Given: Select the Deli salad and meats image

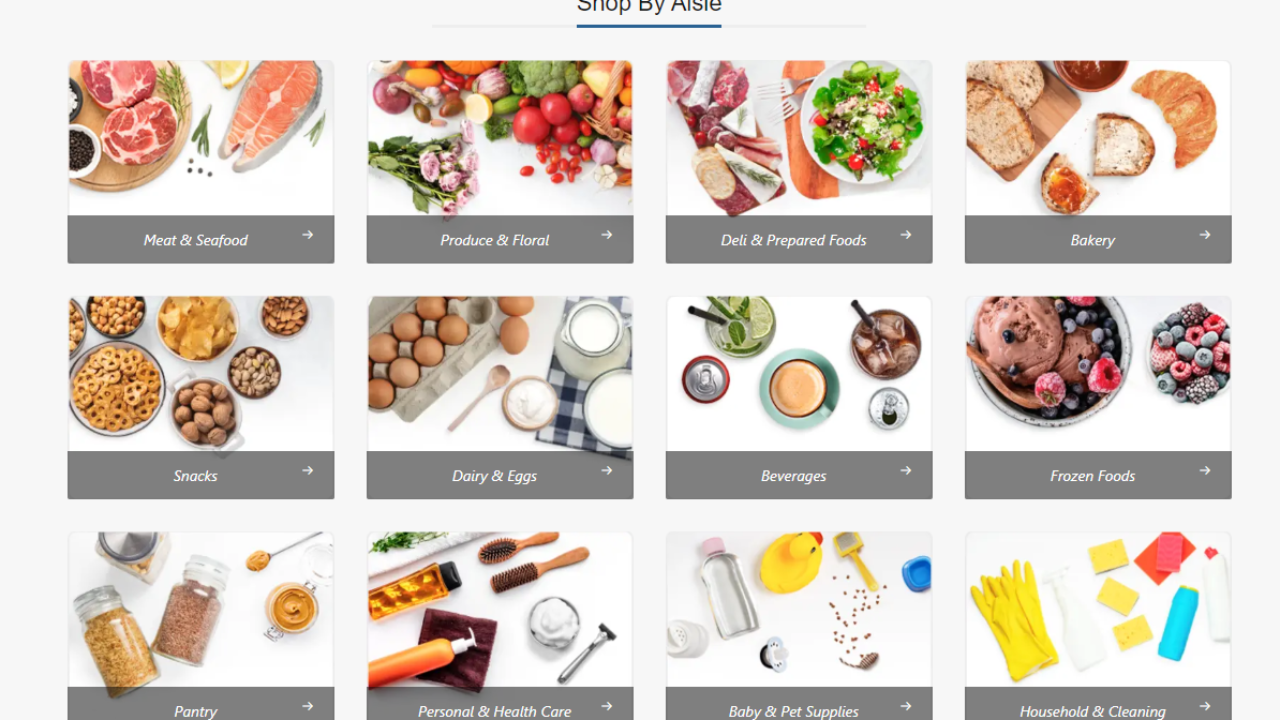Looking at the screenshot, I should coord(799,138).
